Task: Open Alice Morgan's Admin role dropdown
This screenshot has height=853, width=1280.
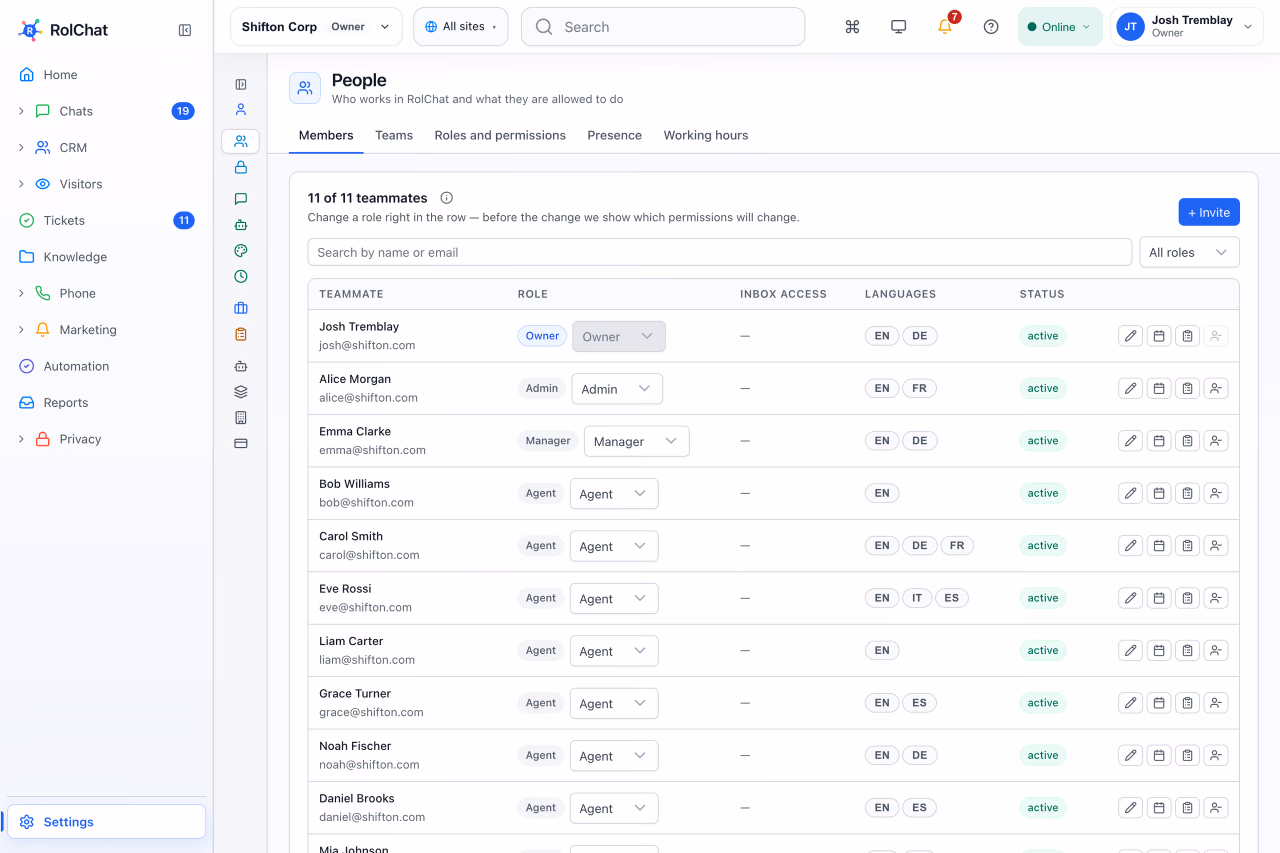Action: pos(617,389)
